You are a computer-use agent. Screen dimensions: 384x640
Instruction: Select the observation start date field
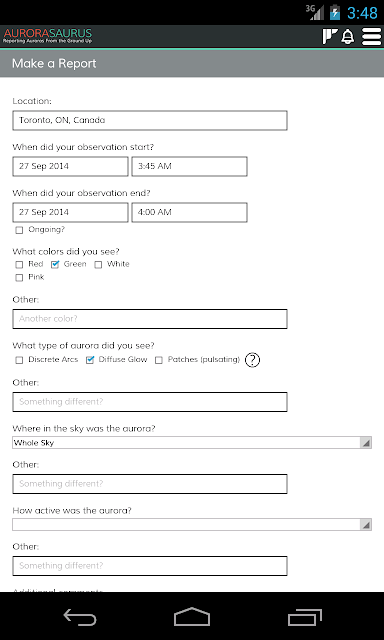click(x=70, y=167)
